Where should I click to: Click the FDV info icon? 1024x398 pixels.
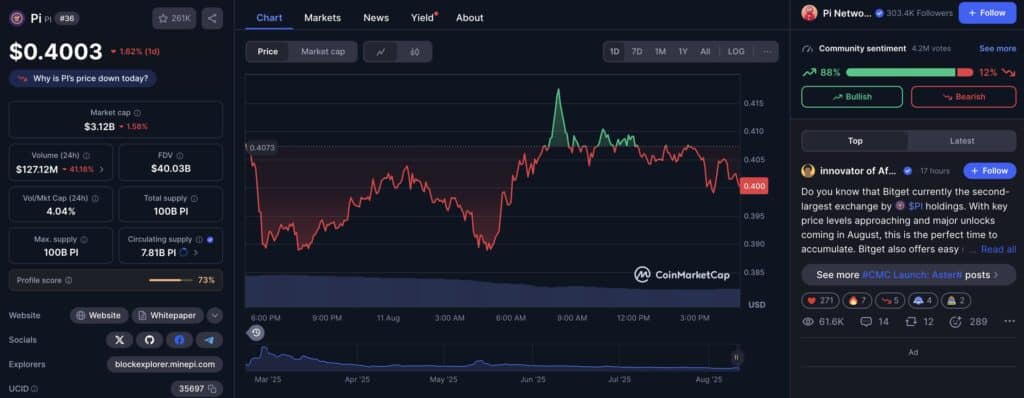[180, 156]
